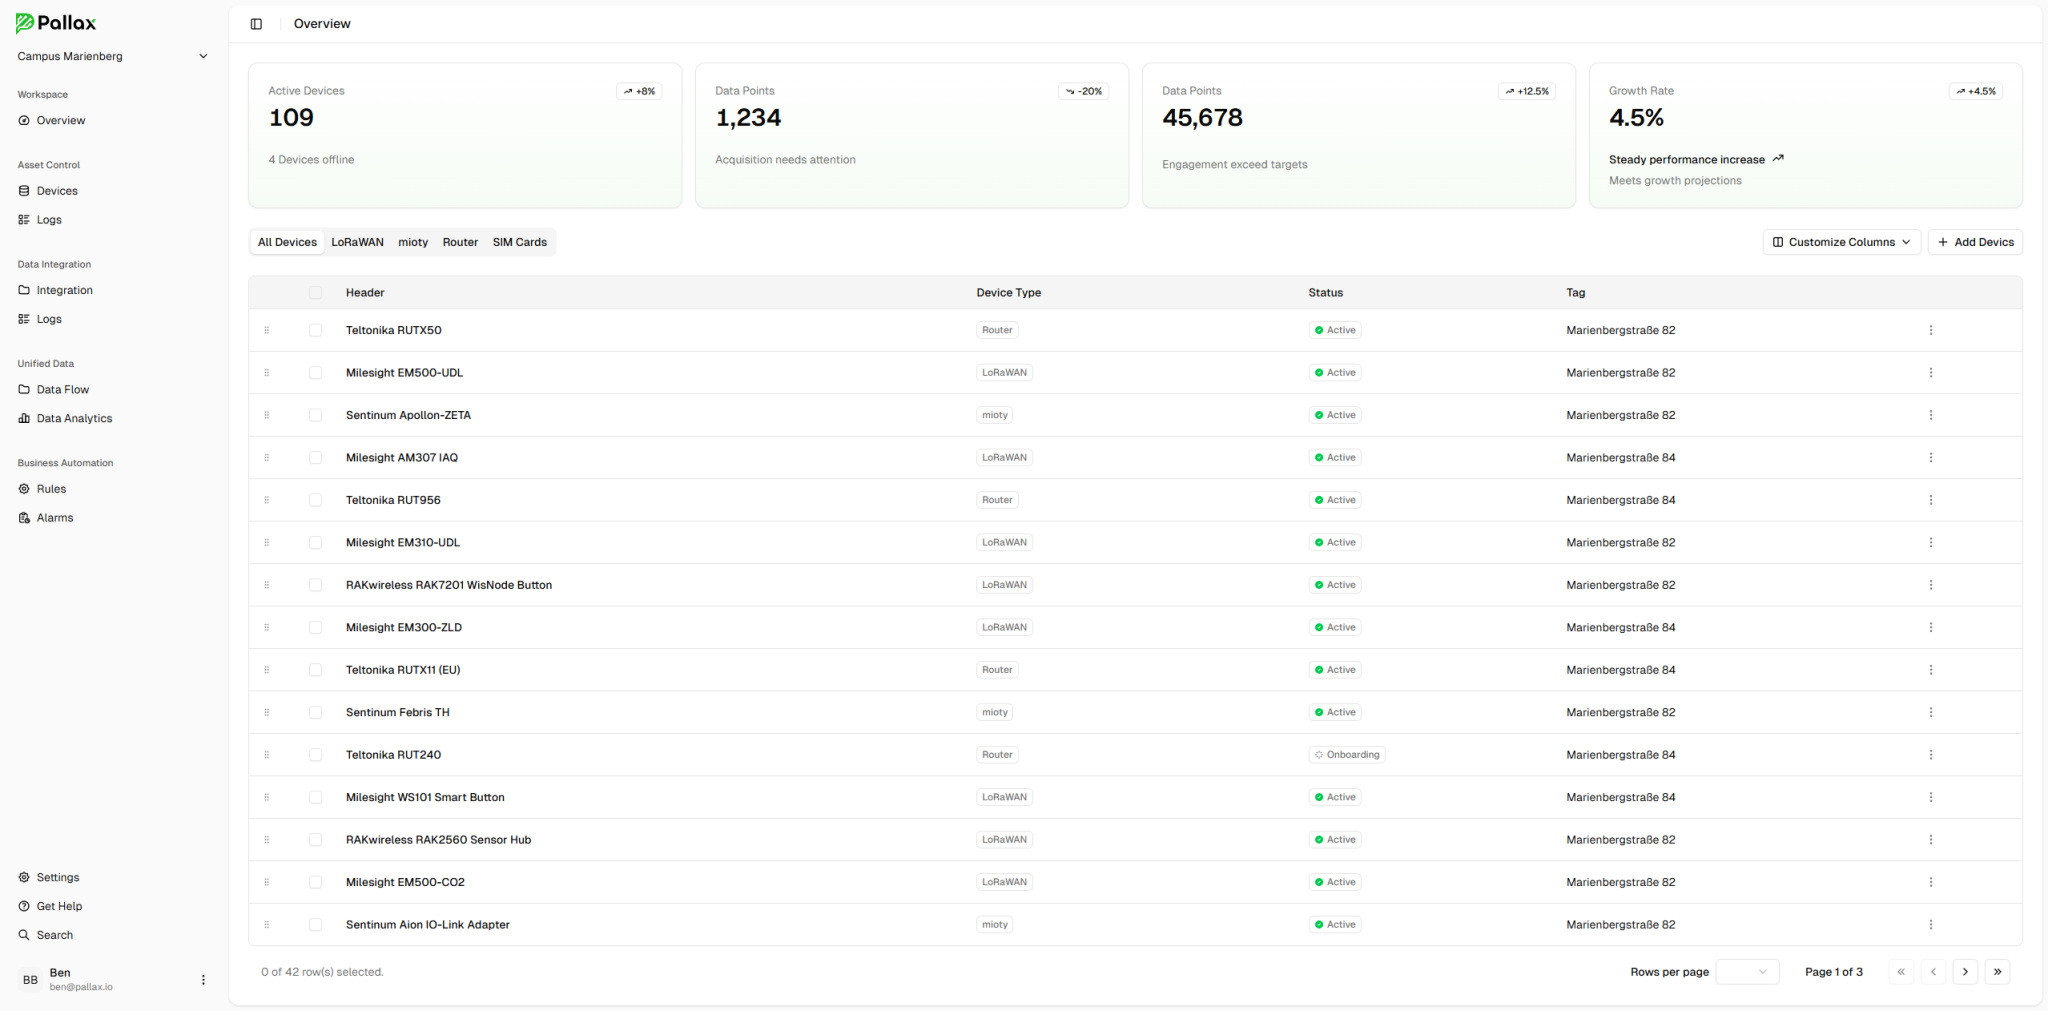Check the Teltonika RUTX50 row checkbox
This screenshot has height=1011, width=2048.
pos(316,330)
